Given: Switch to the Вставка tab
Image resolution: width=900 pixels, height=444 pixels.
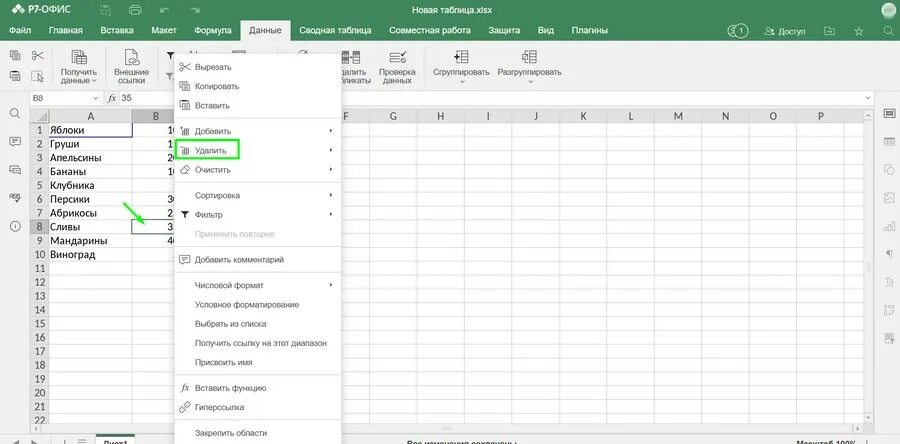Looking at the screenshot, I should [x=117, y=30].
